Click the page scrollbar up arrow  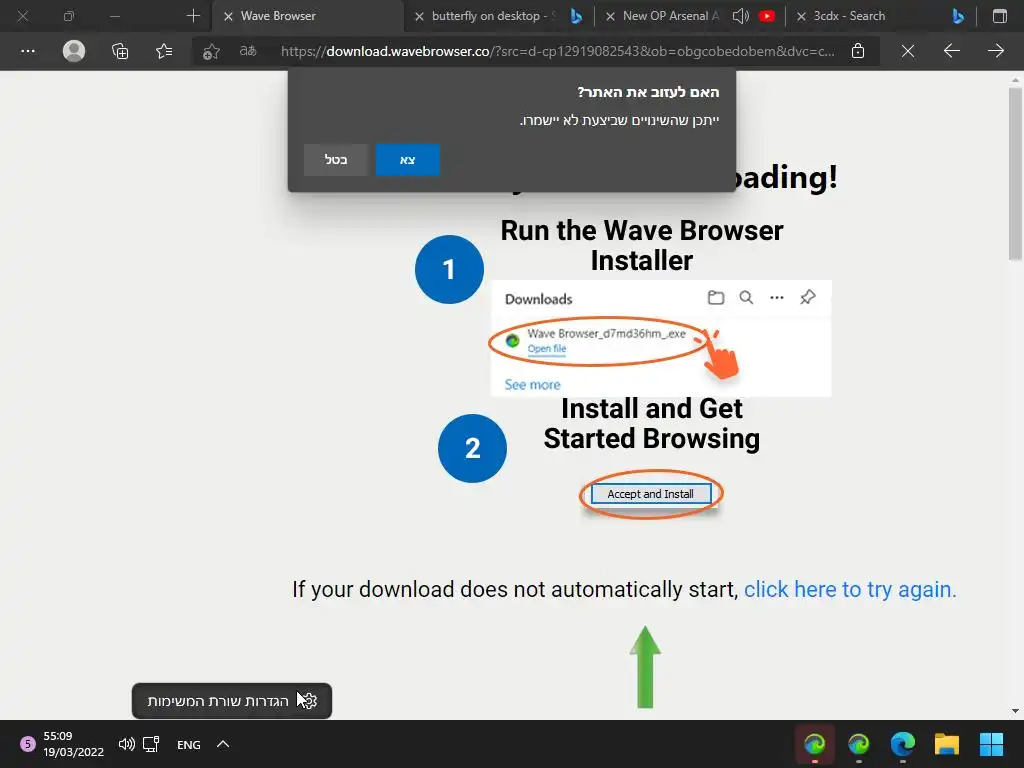click(1015, 80)
